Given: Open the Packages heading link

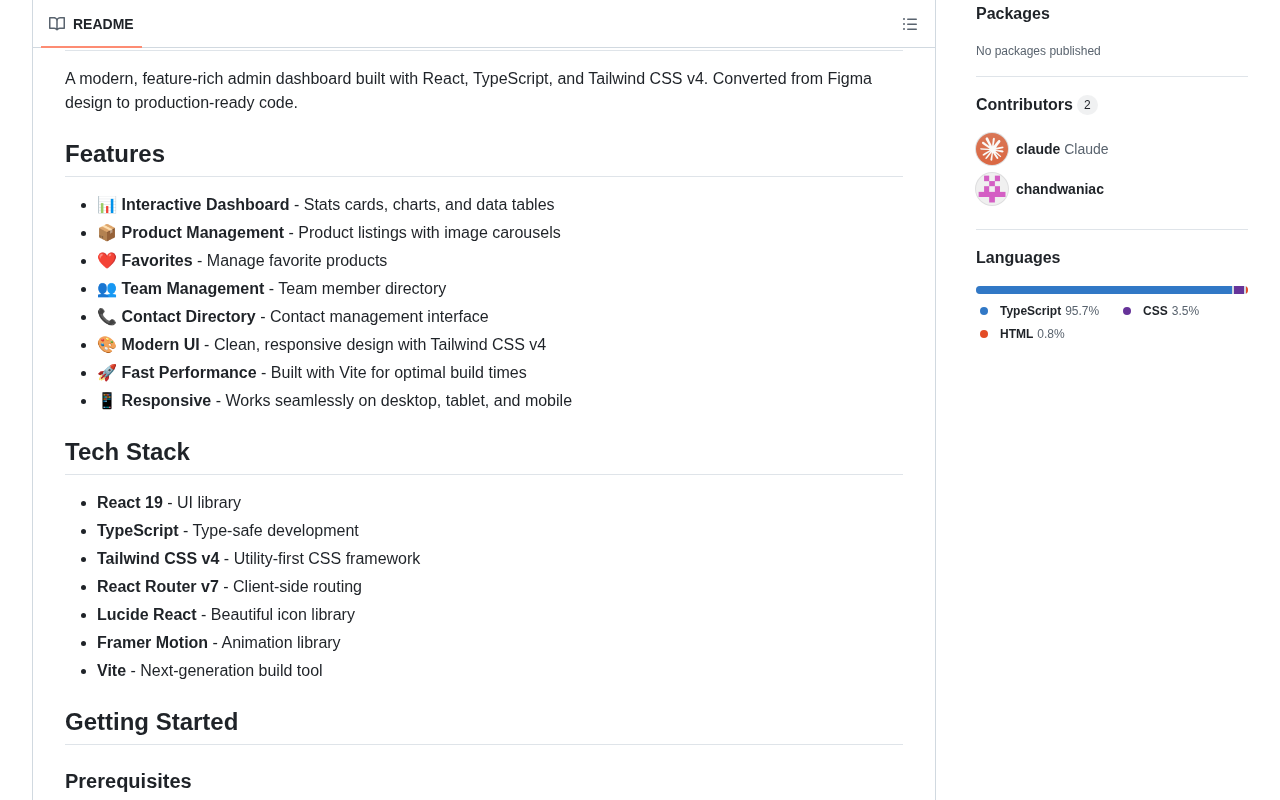Looking at the screenshot, I should click(x=1013, y=14).
